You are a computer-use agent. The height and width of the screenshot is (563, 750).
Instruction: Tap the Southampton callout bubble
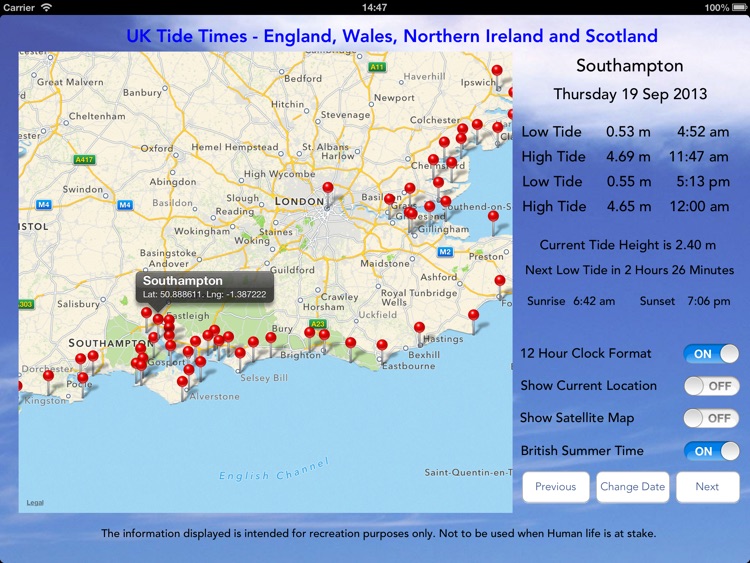pyautogui.click(x=205, y=287)
